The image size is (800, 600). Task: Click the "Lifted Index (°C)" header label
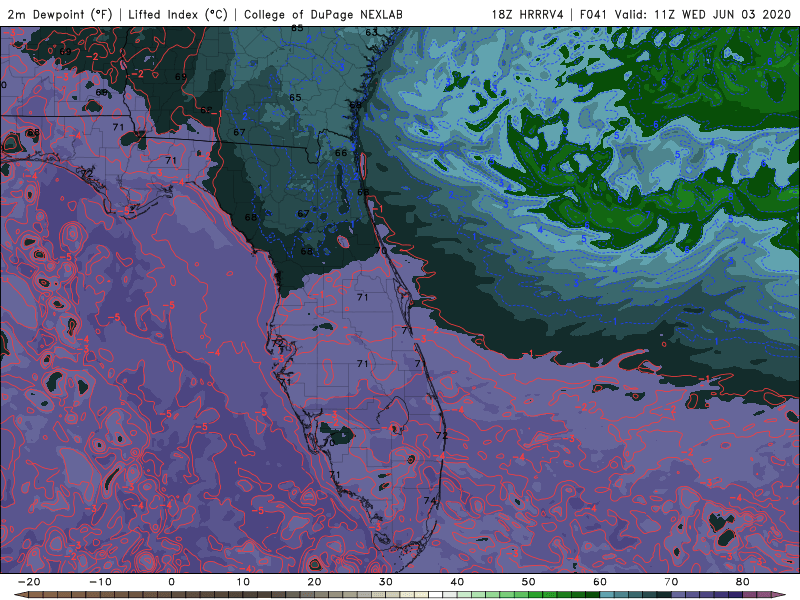(x=178, y=14)
